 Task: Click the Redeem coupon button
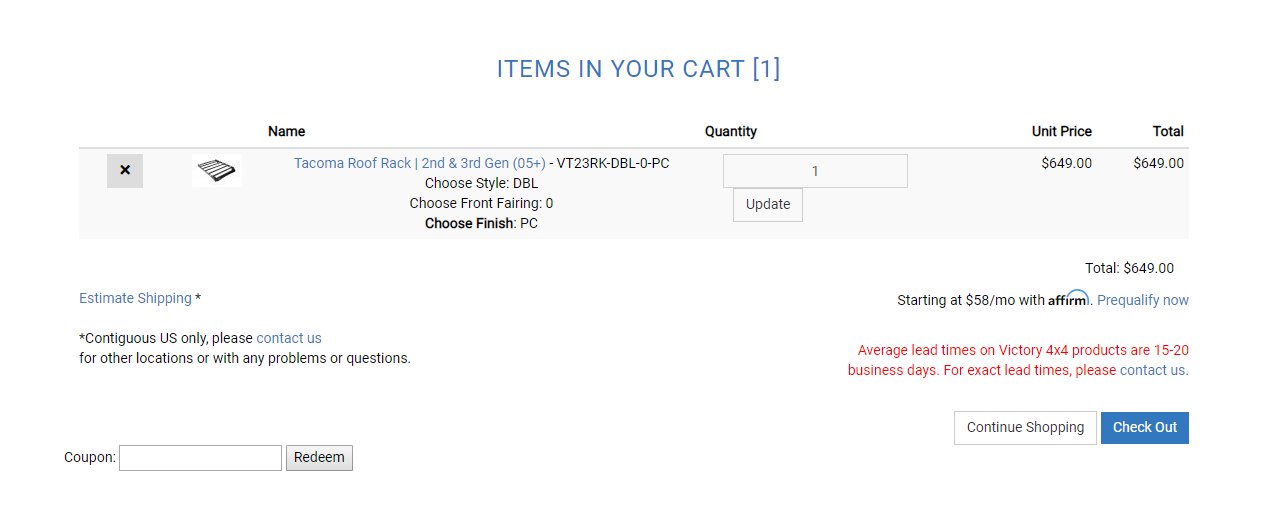319,458
